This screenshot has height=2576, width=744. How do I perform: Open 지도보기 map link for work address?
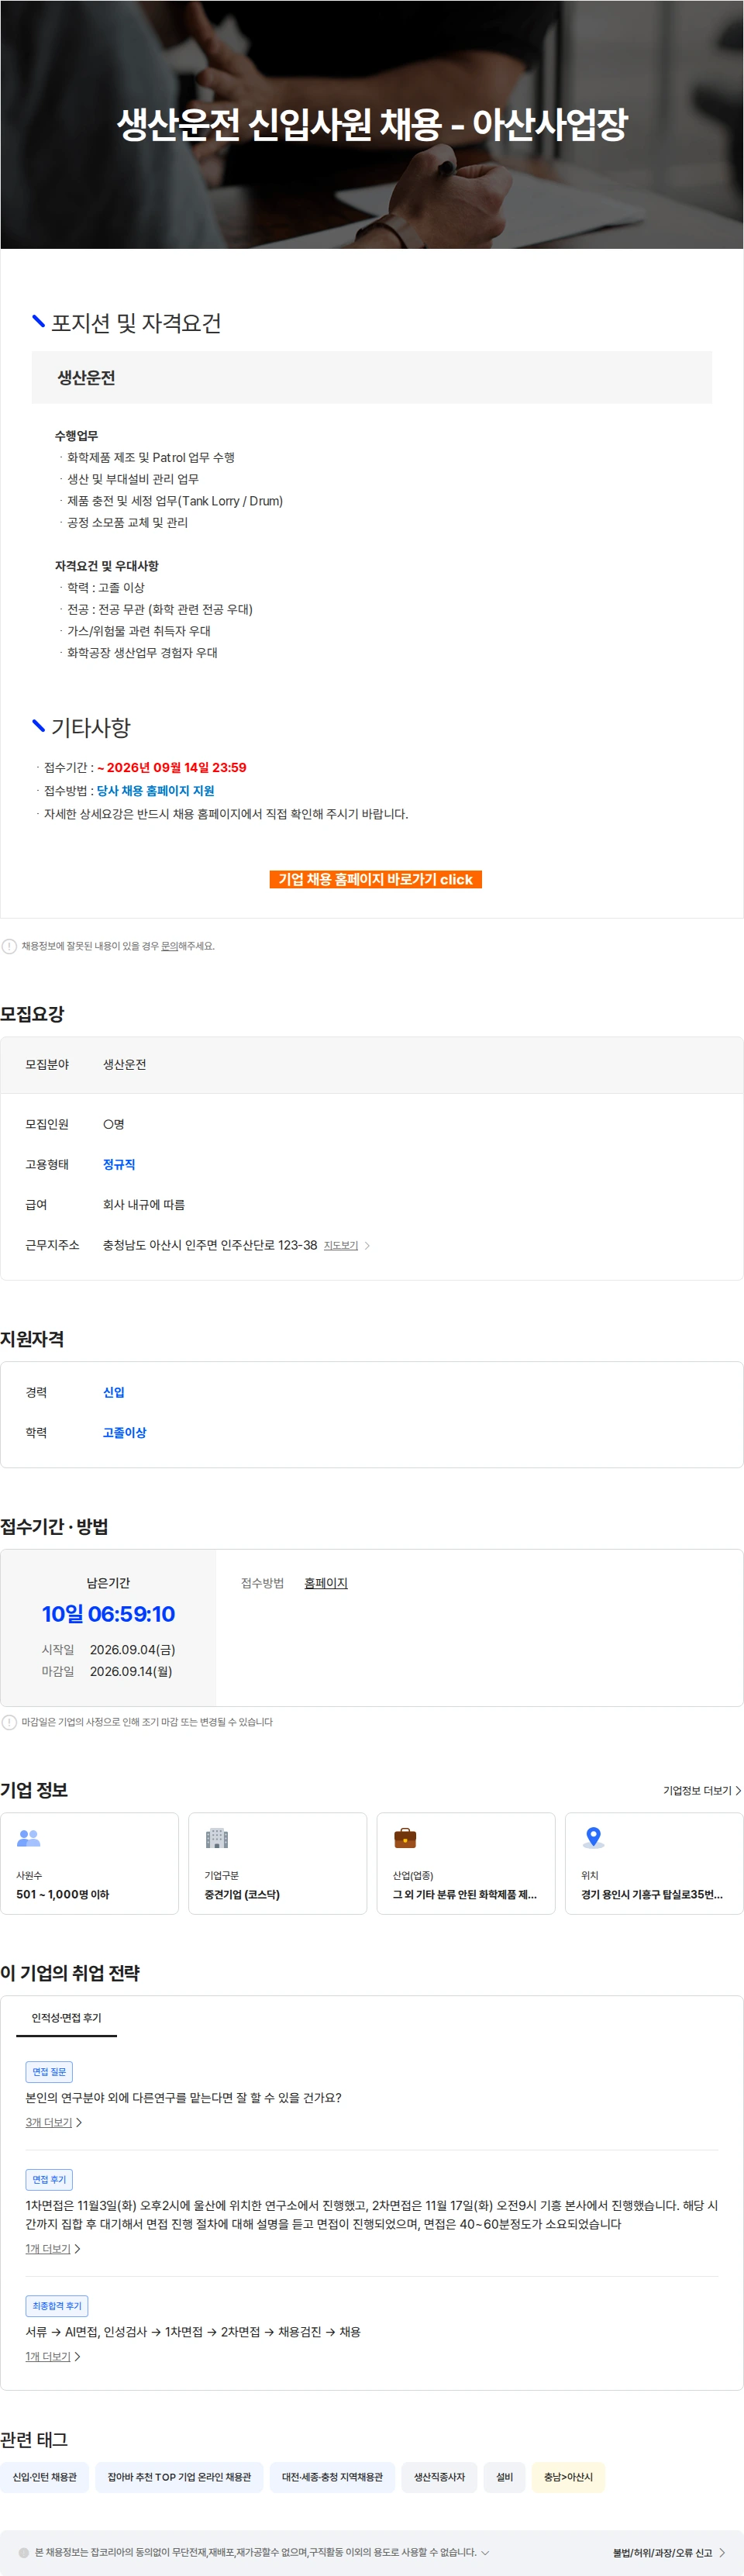pos(341,1245)
